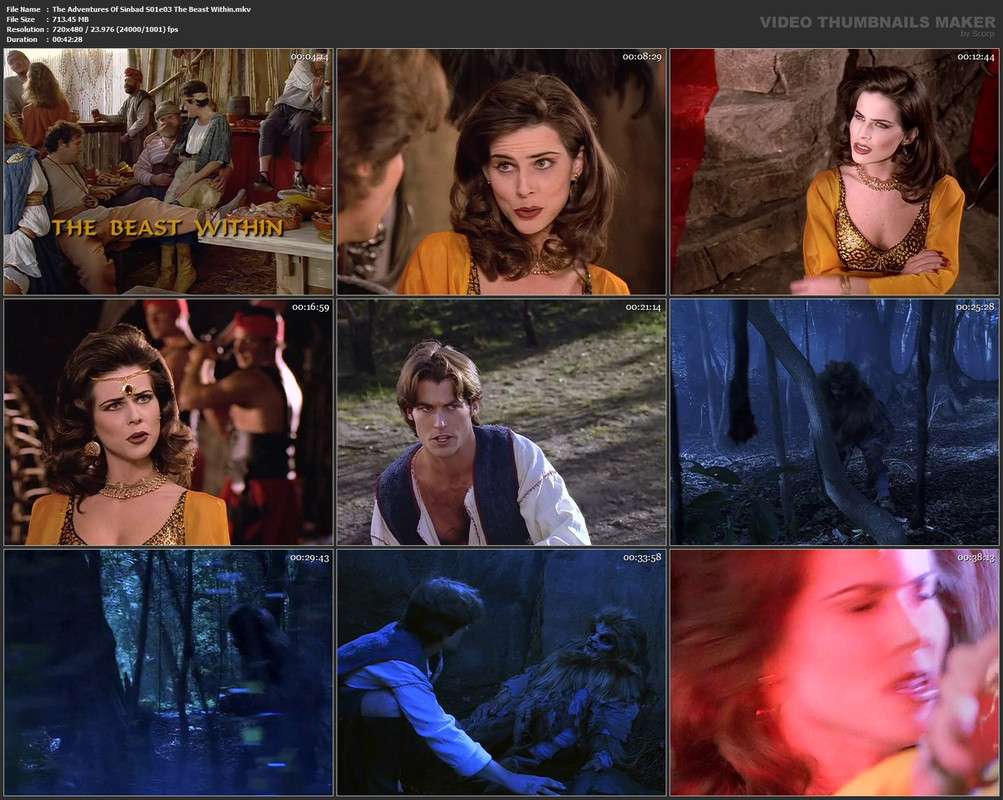
Task: Select the resolution value 720x480 / 23.976 fps
Action: point(115,29)
